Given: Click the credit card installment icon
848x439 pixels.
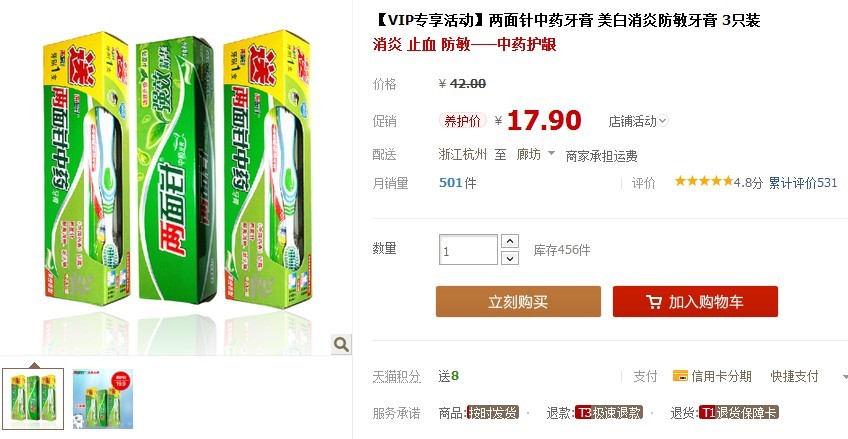Looking at the screenshot, I should (680, 375).
